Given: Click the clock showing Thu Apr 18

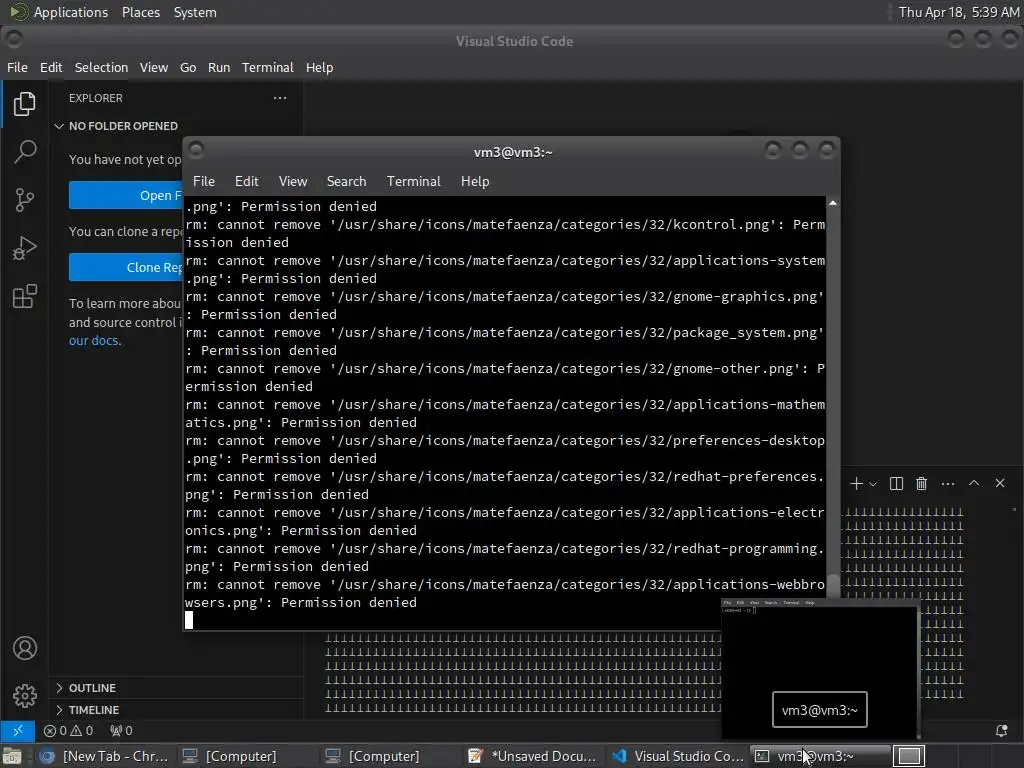Looking at the screenshot, I should click(x=958, y=12).
